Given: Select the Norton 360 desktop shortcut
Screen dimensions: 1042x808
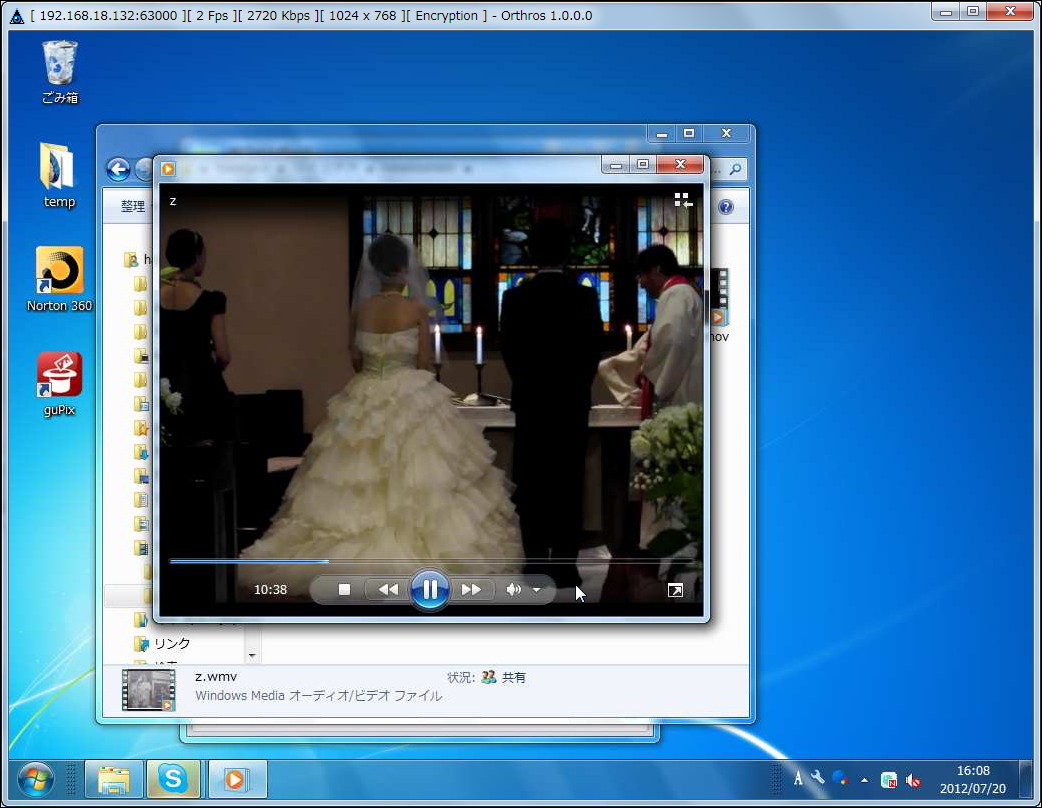Looking at the screenshot, I should [x=59, y=280].
